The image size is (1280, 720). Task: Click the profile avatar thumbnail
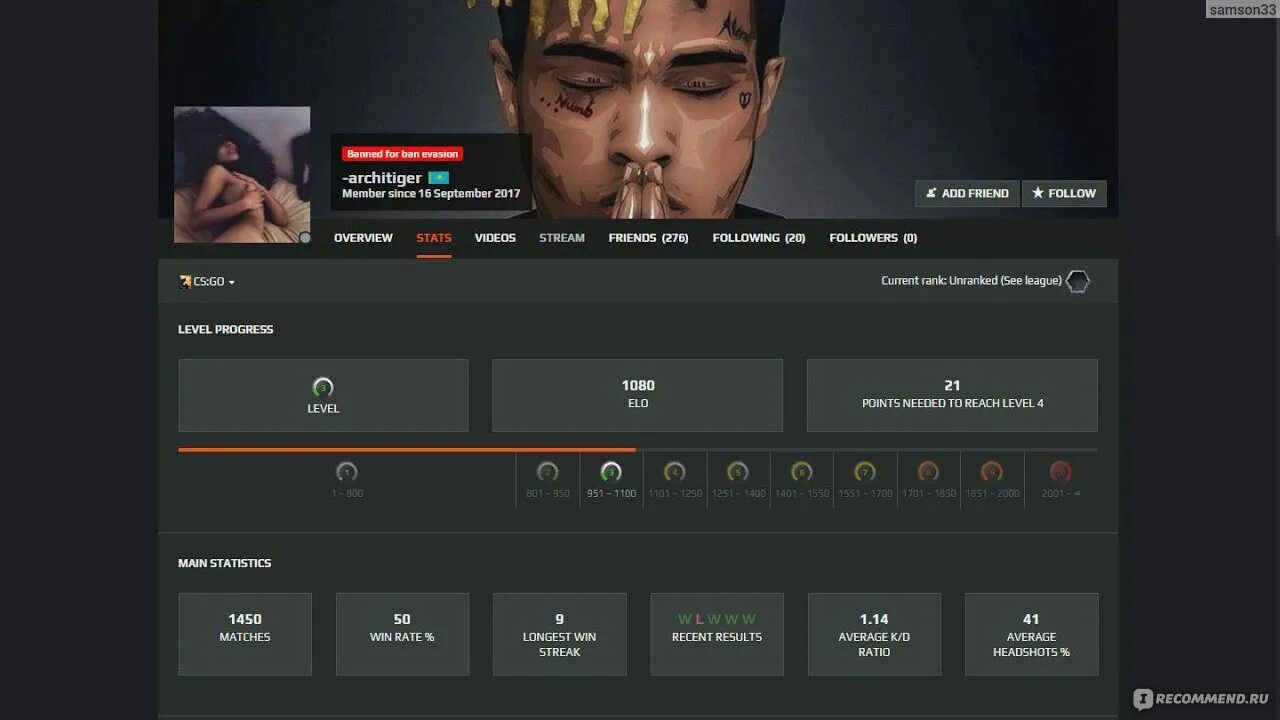pyautogui.click(x=242, y=174)
